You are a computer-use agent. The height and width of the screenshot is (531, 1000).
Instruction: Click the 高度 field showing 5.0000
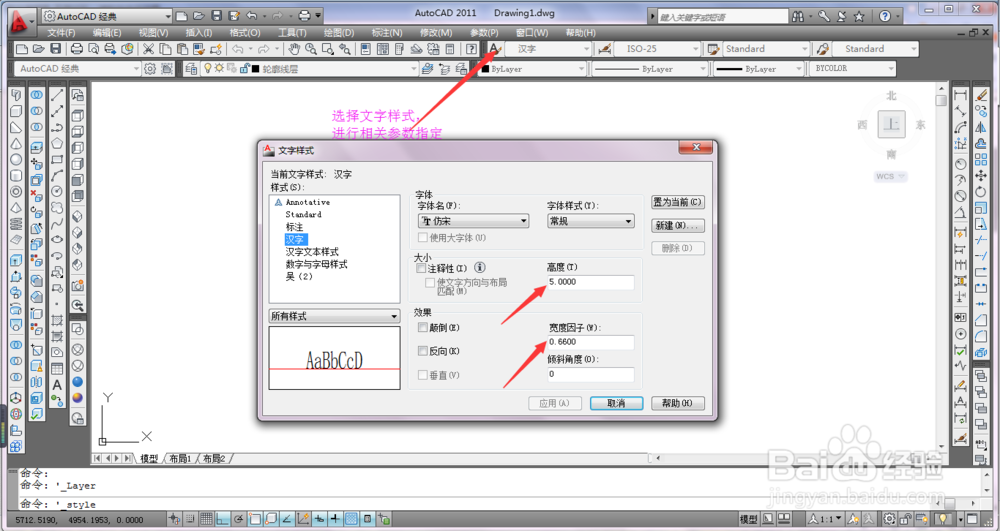click(591, 282)
